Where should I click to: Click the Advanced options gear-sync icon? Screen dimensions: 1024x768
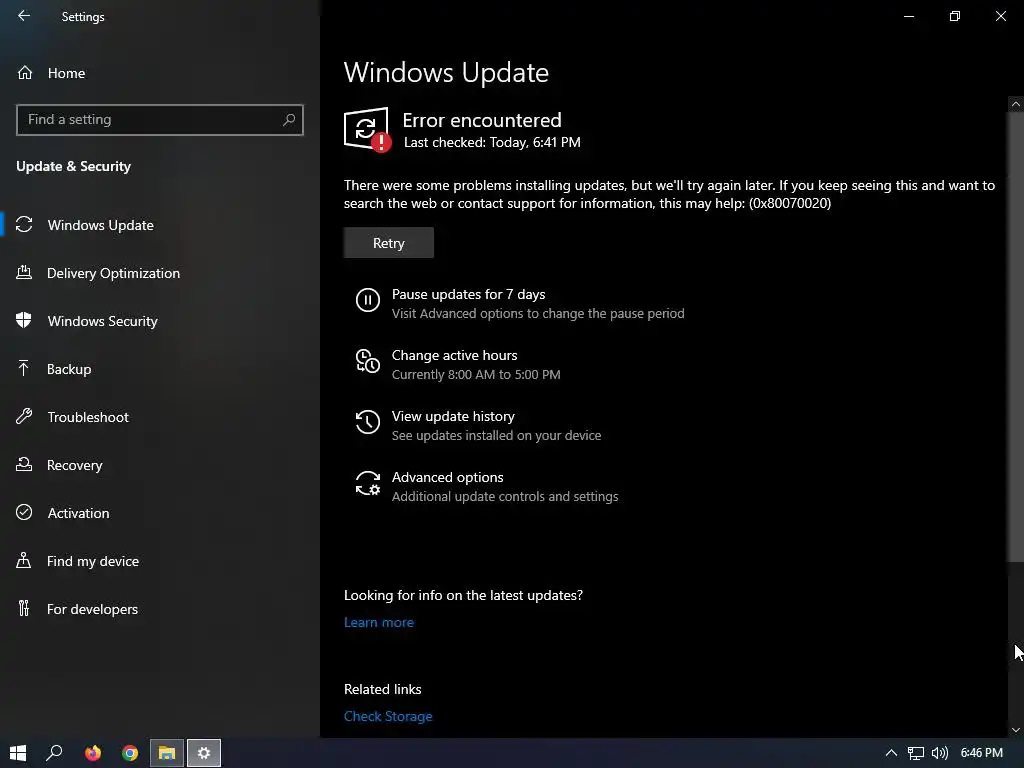[x=368, y=483]
